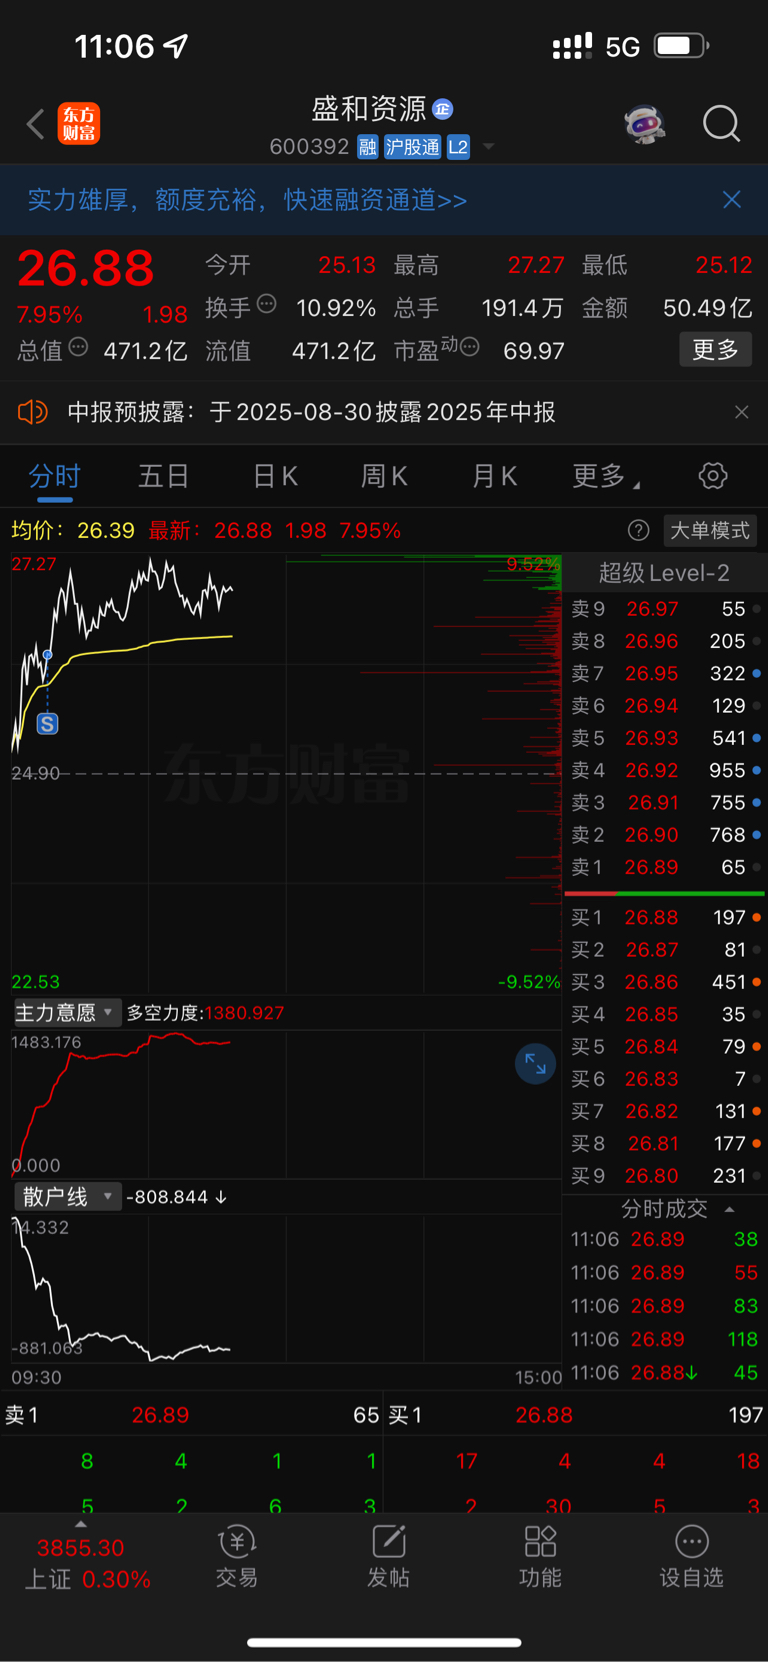Tap the question mark help icon
The height and width of the screenshot is (1662, 768).
[638, 530]
